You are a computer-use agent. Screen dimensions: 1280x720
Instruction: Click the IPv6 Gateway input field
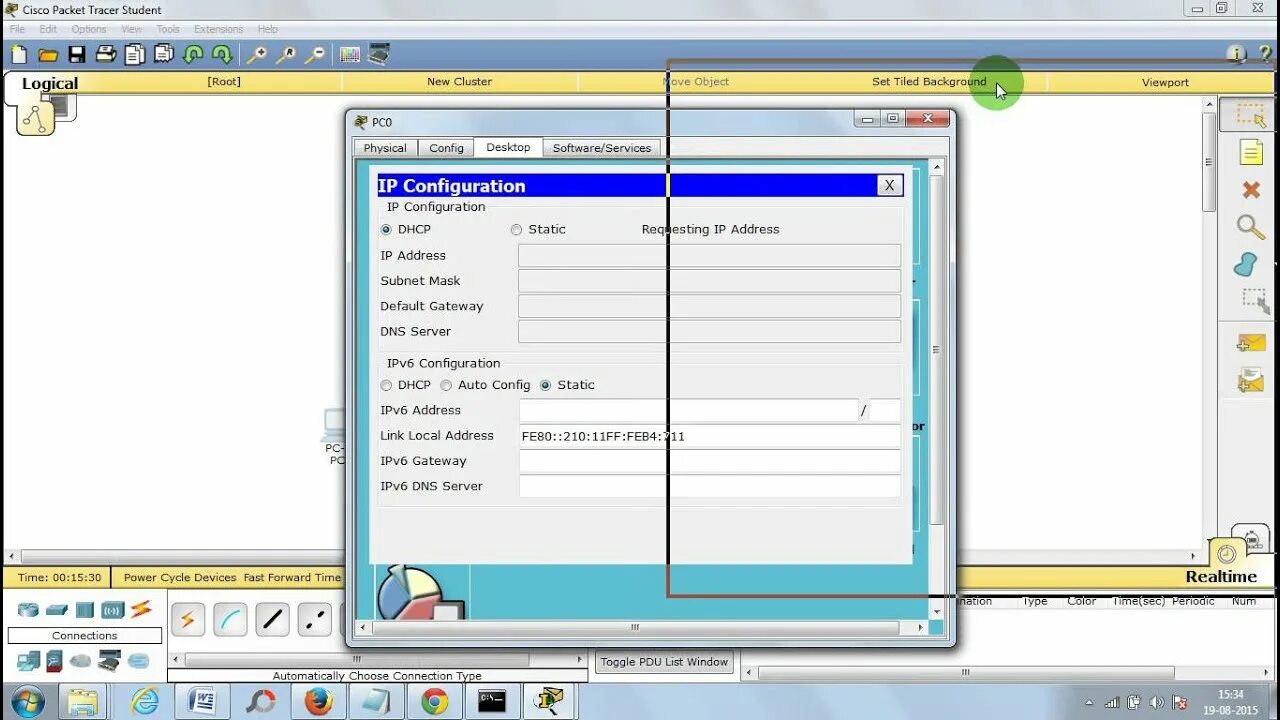point(710,461)
